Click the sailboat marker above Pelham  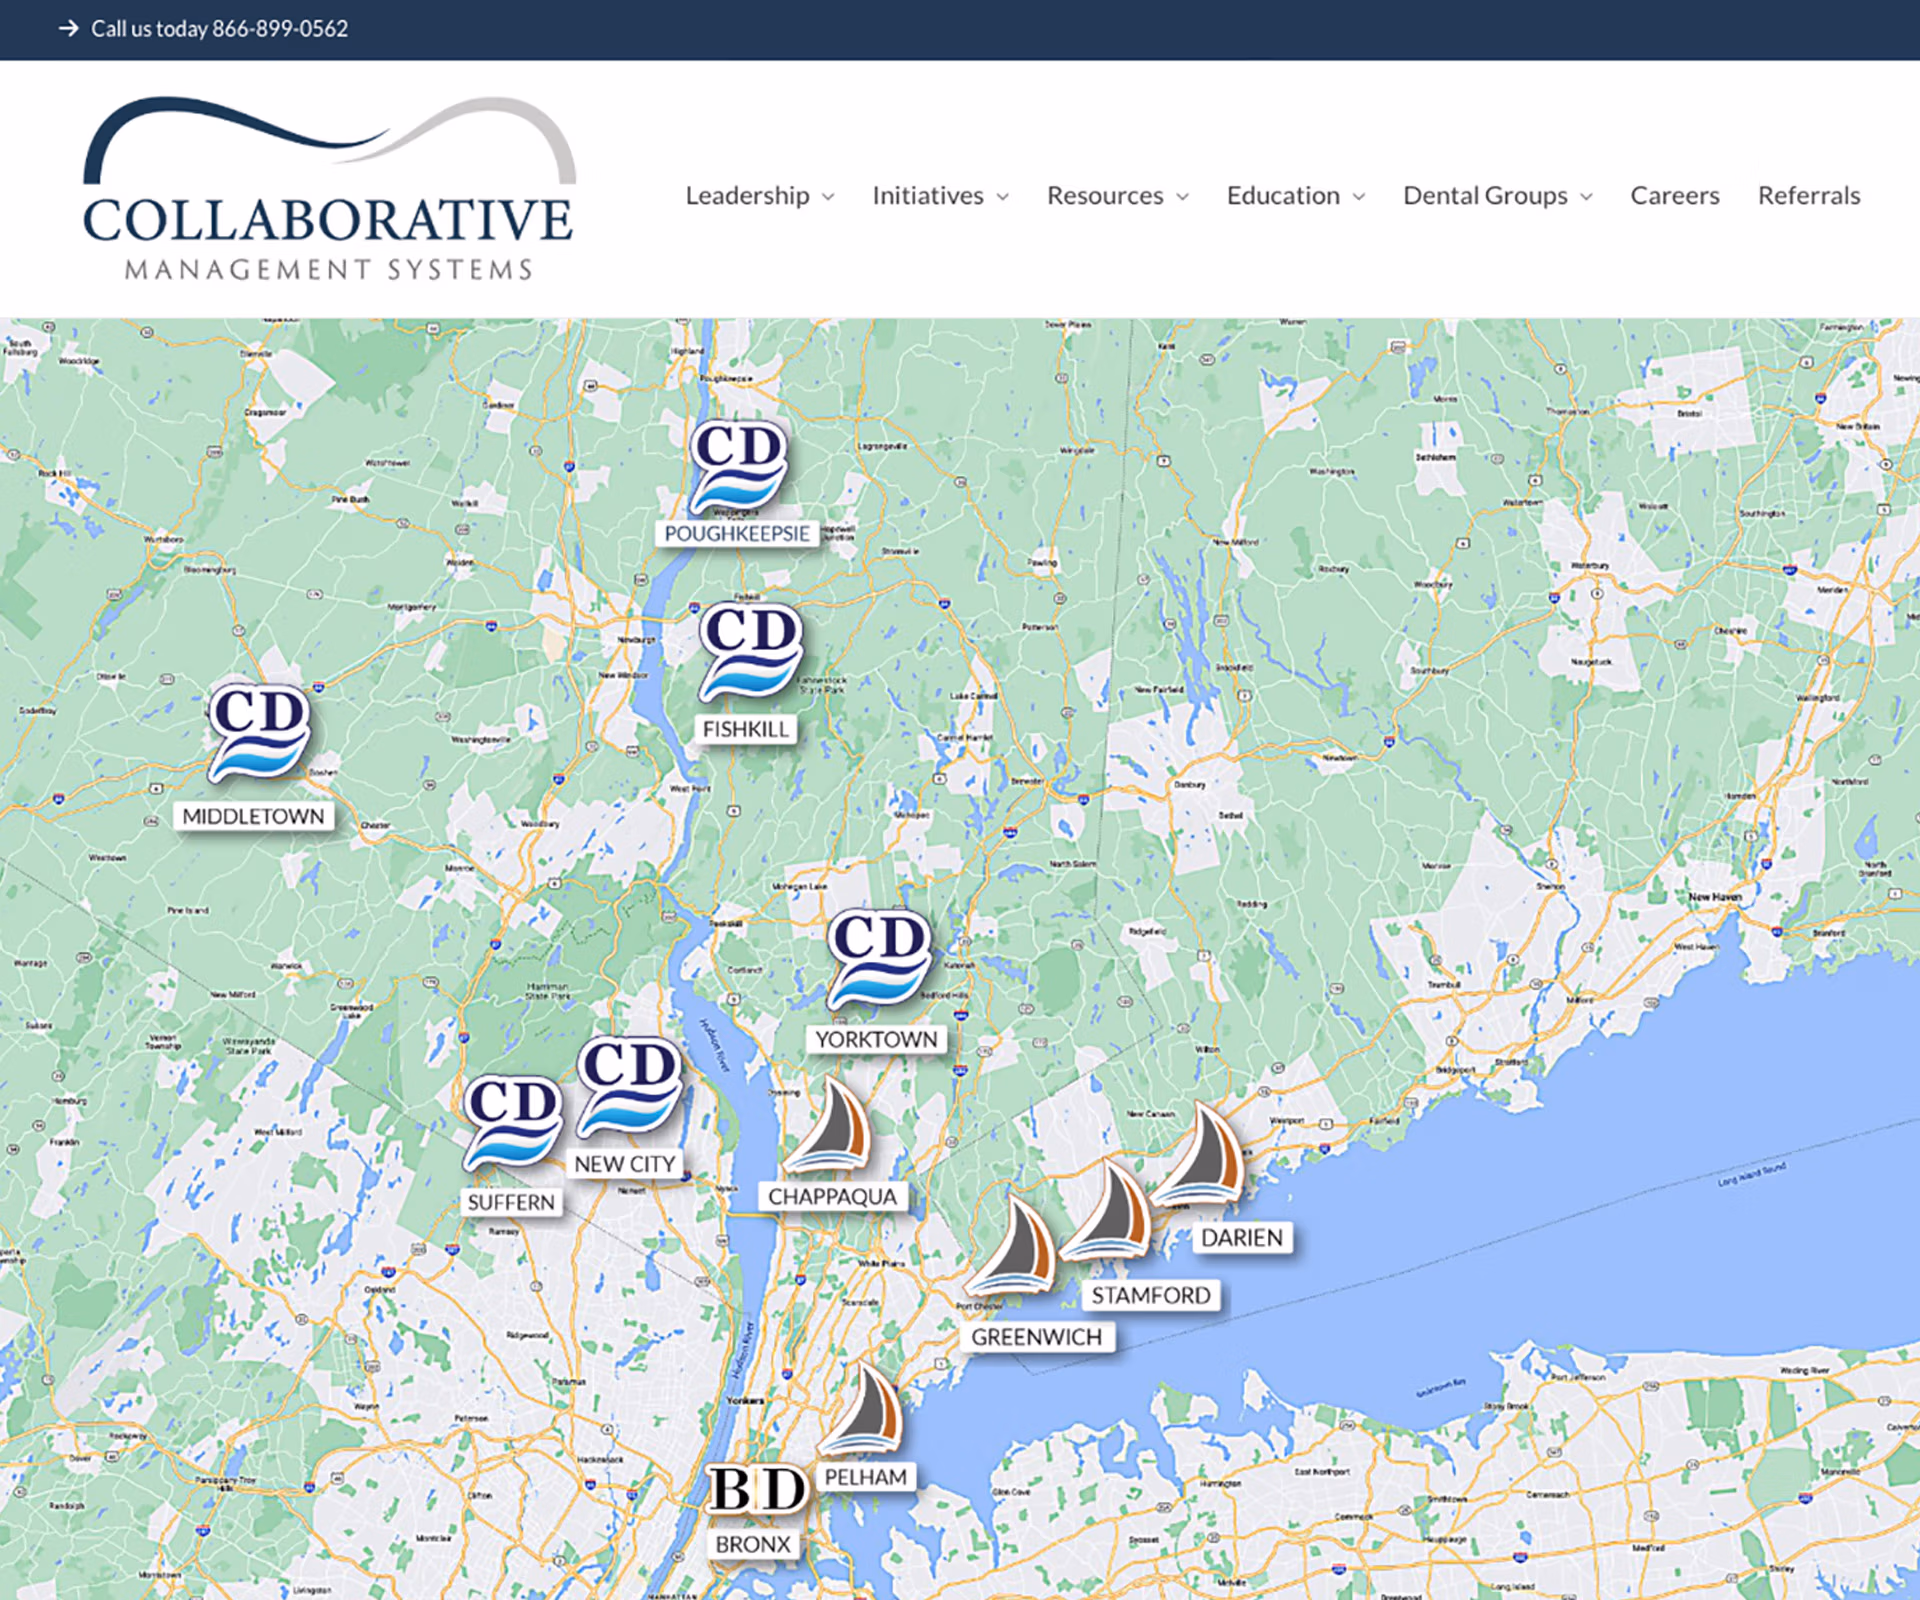pos(865,1410)
